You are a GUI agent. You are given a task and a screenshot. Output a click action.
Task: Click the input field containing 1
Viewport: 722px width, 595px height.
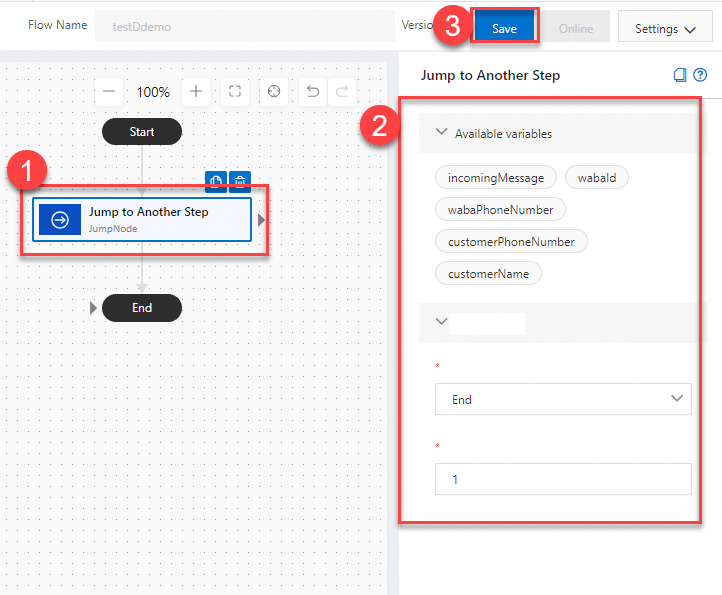[x=563, y=479]
